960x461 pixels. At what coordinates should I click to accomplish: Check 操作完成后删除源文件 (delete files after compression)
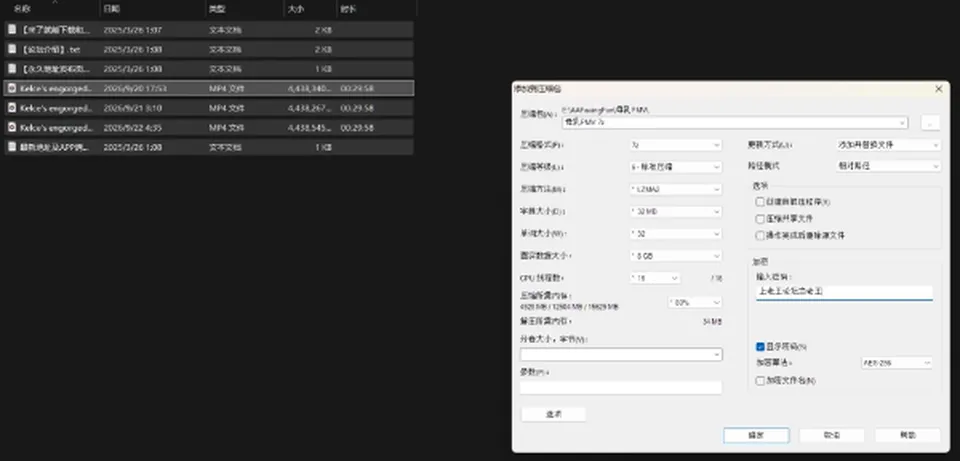tap(760, 236)
